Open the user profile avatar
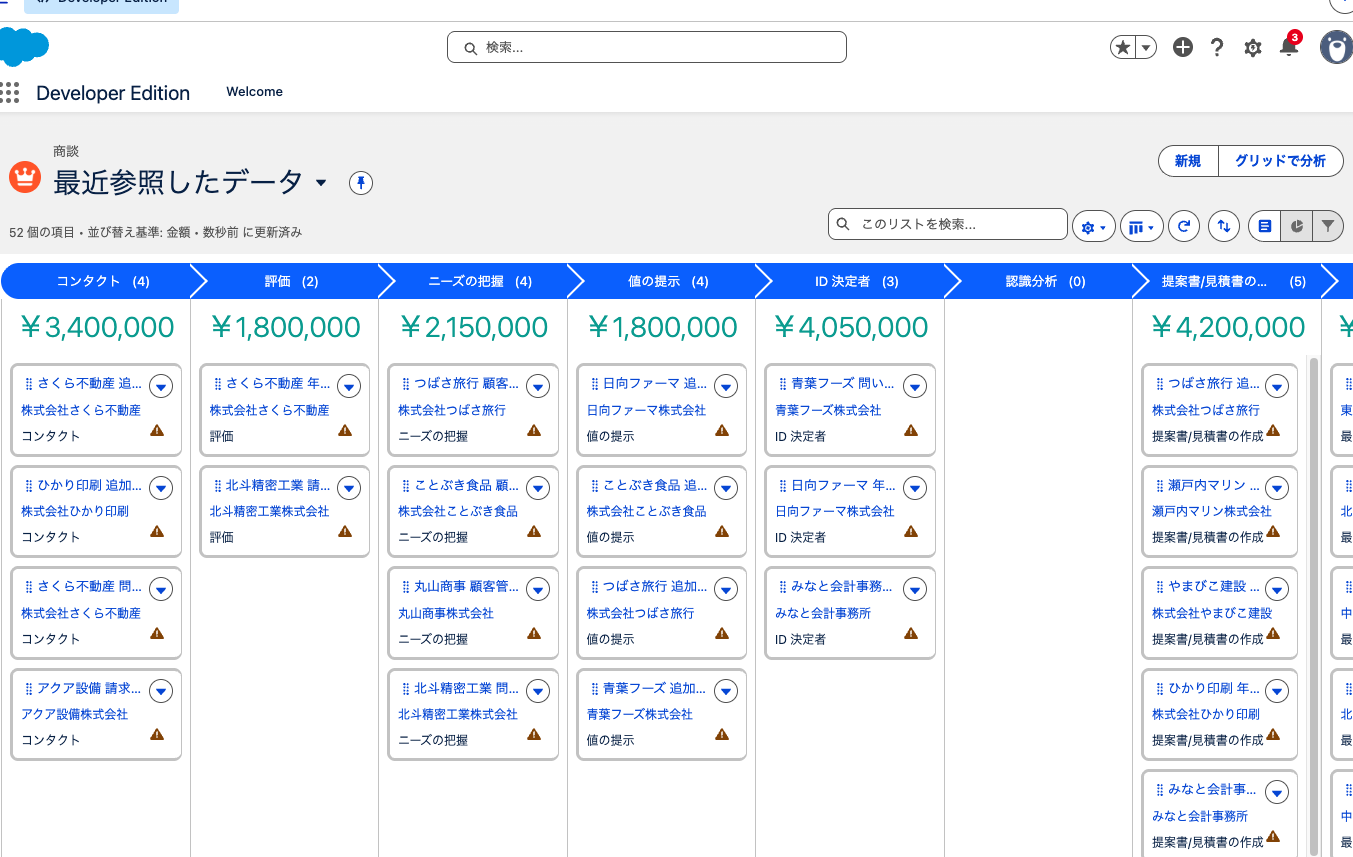1353x857 pixels. point(1337,47)
